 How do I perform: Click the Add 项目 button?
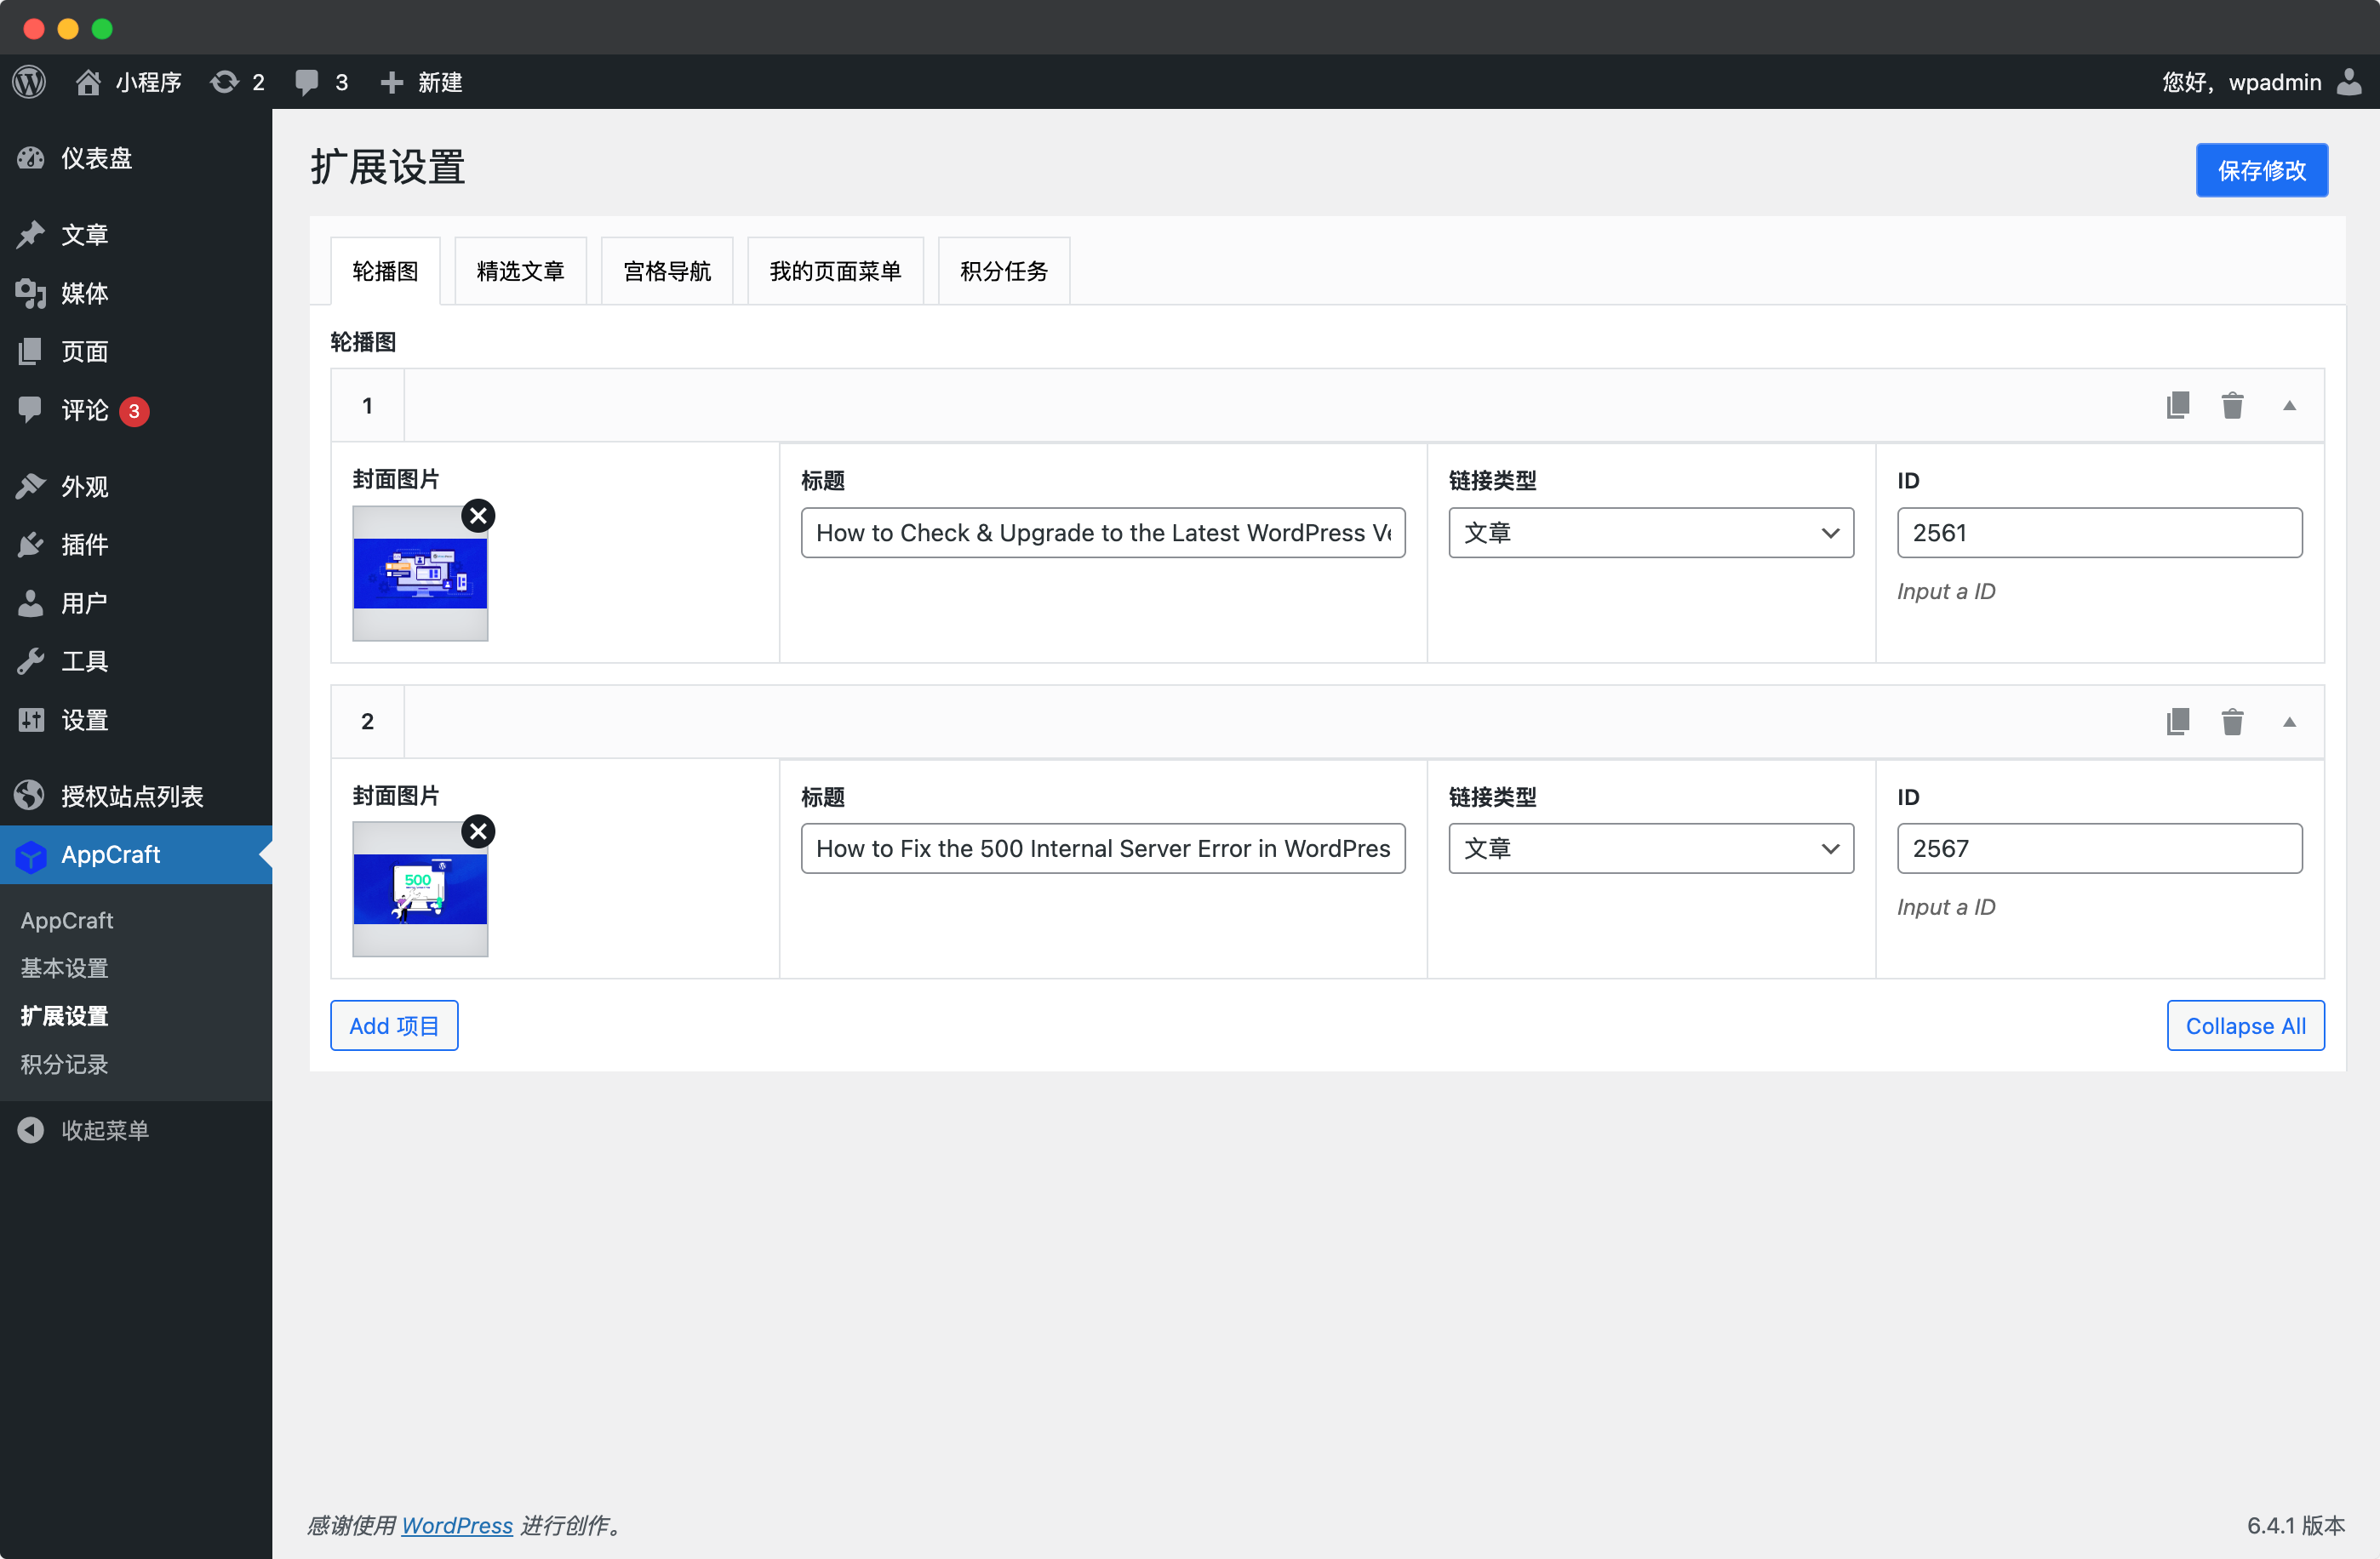(x=394, y=1026)
